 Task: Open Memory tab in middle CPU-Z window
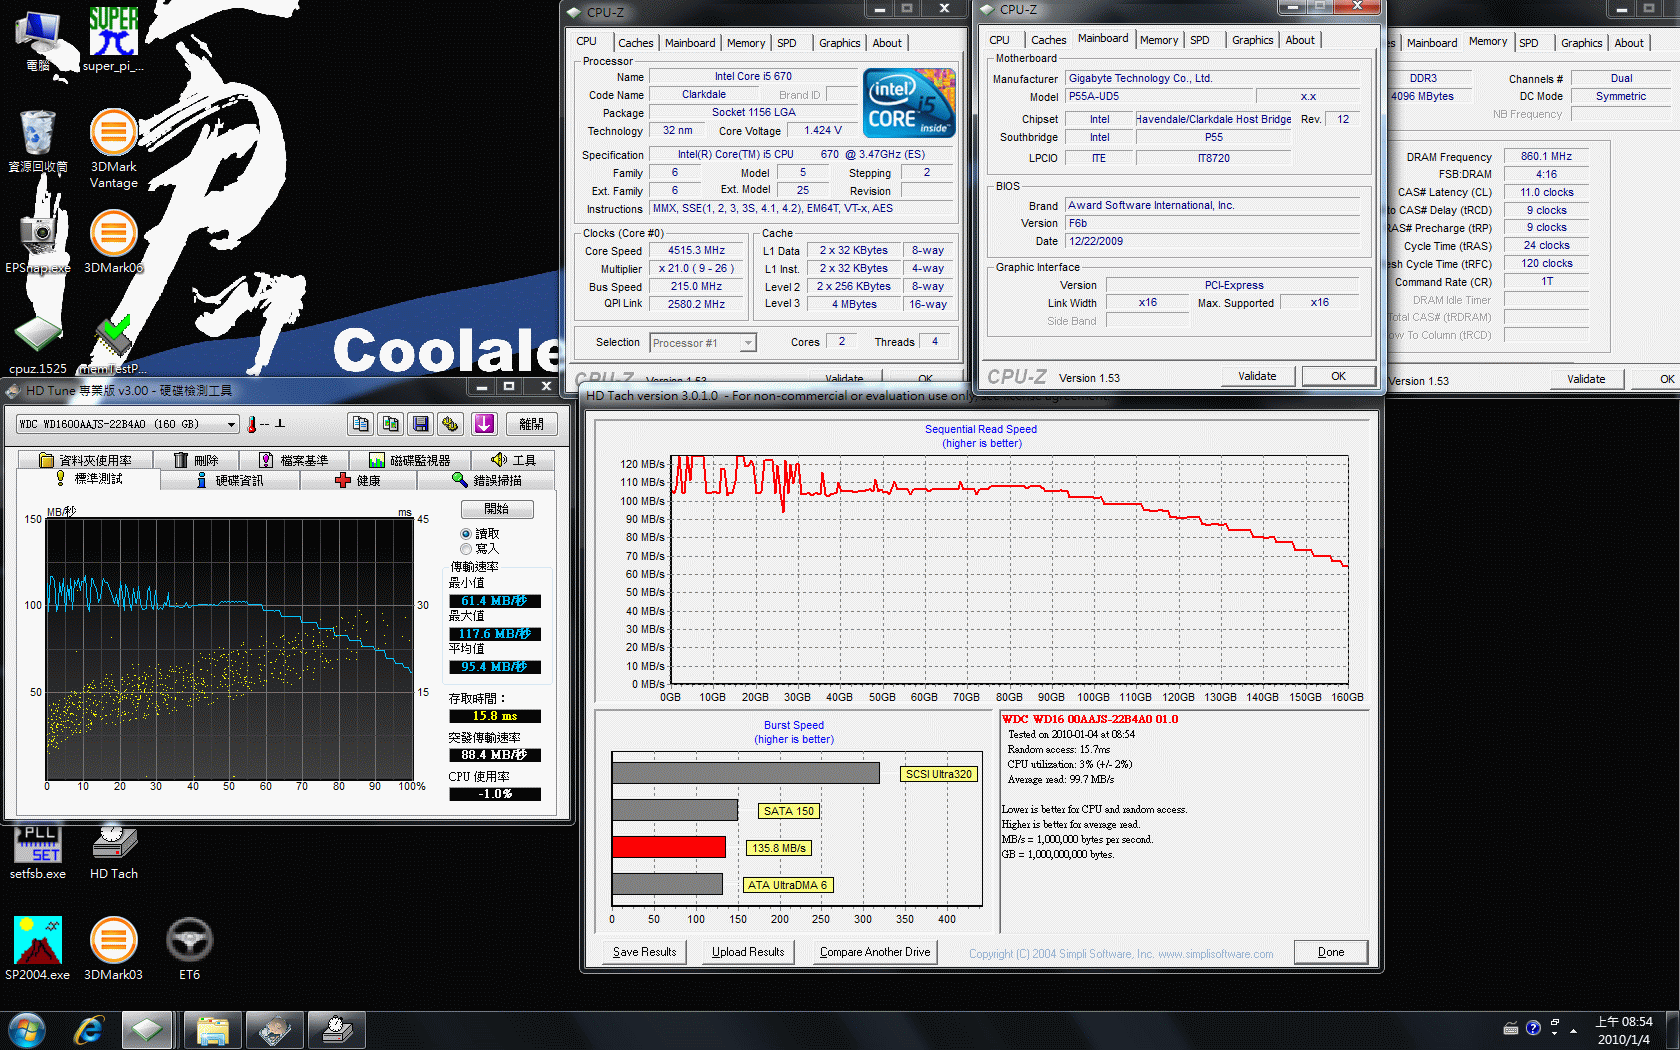click(1159, 40)
